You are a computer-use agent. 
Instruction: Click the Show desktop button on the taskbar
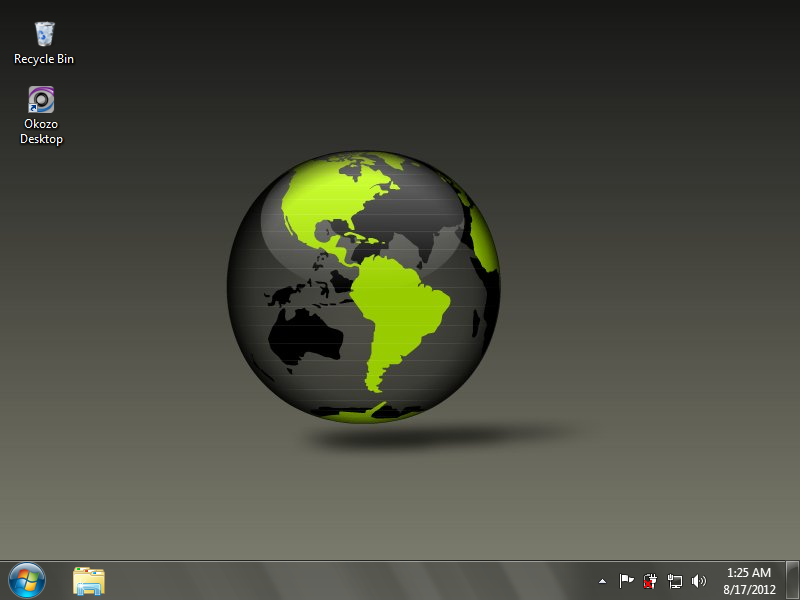coord(792,581)
